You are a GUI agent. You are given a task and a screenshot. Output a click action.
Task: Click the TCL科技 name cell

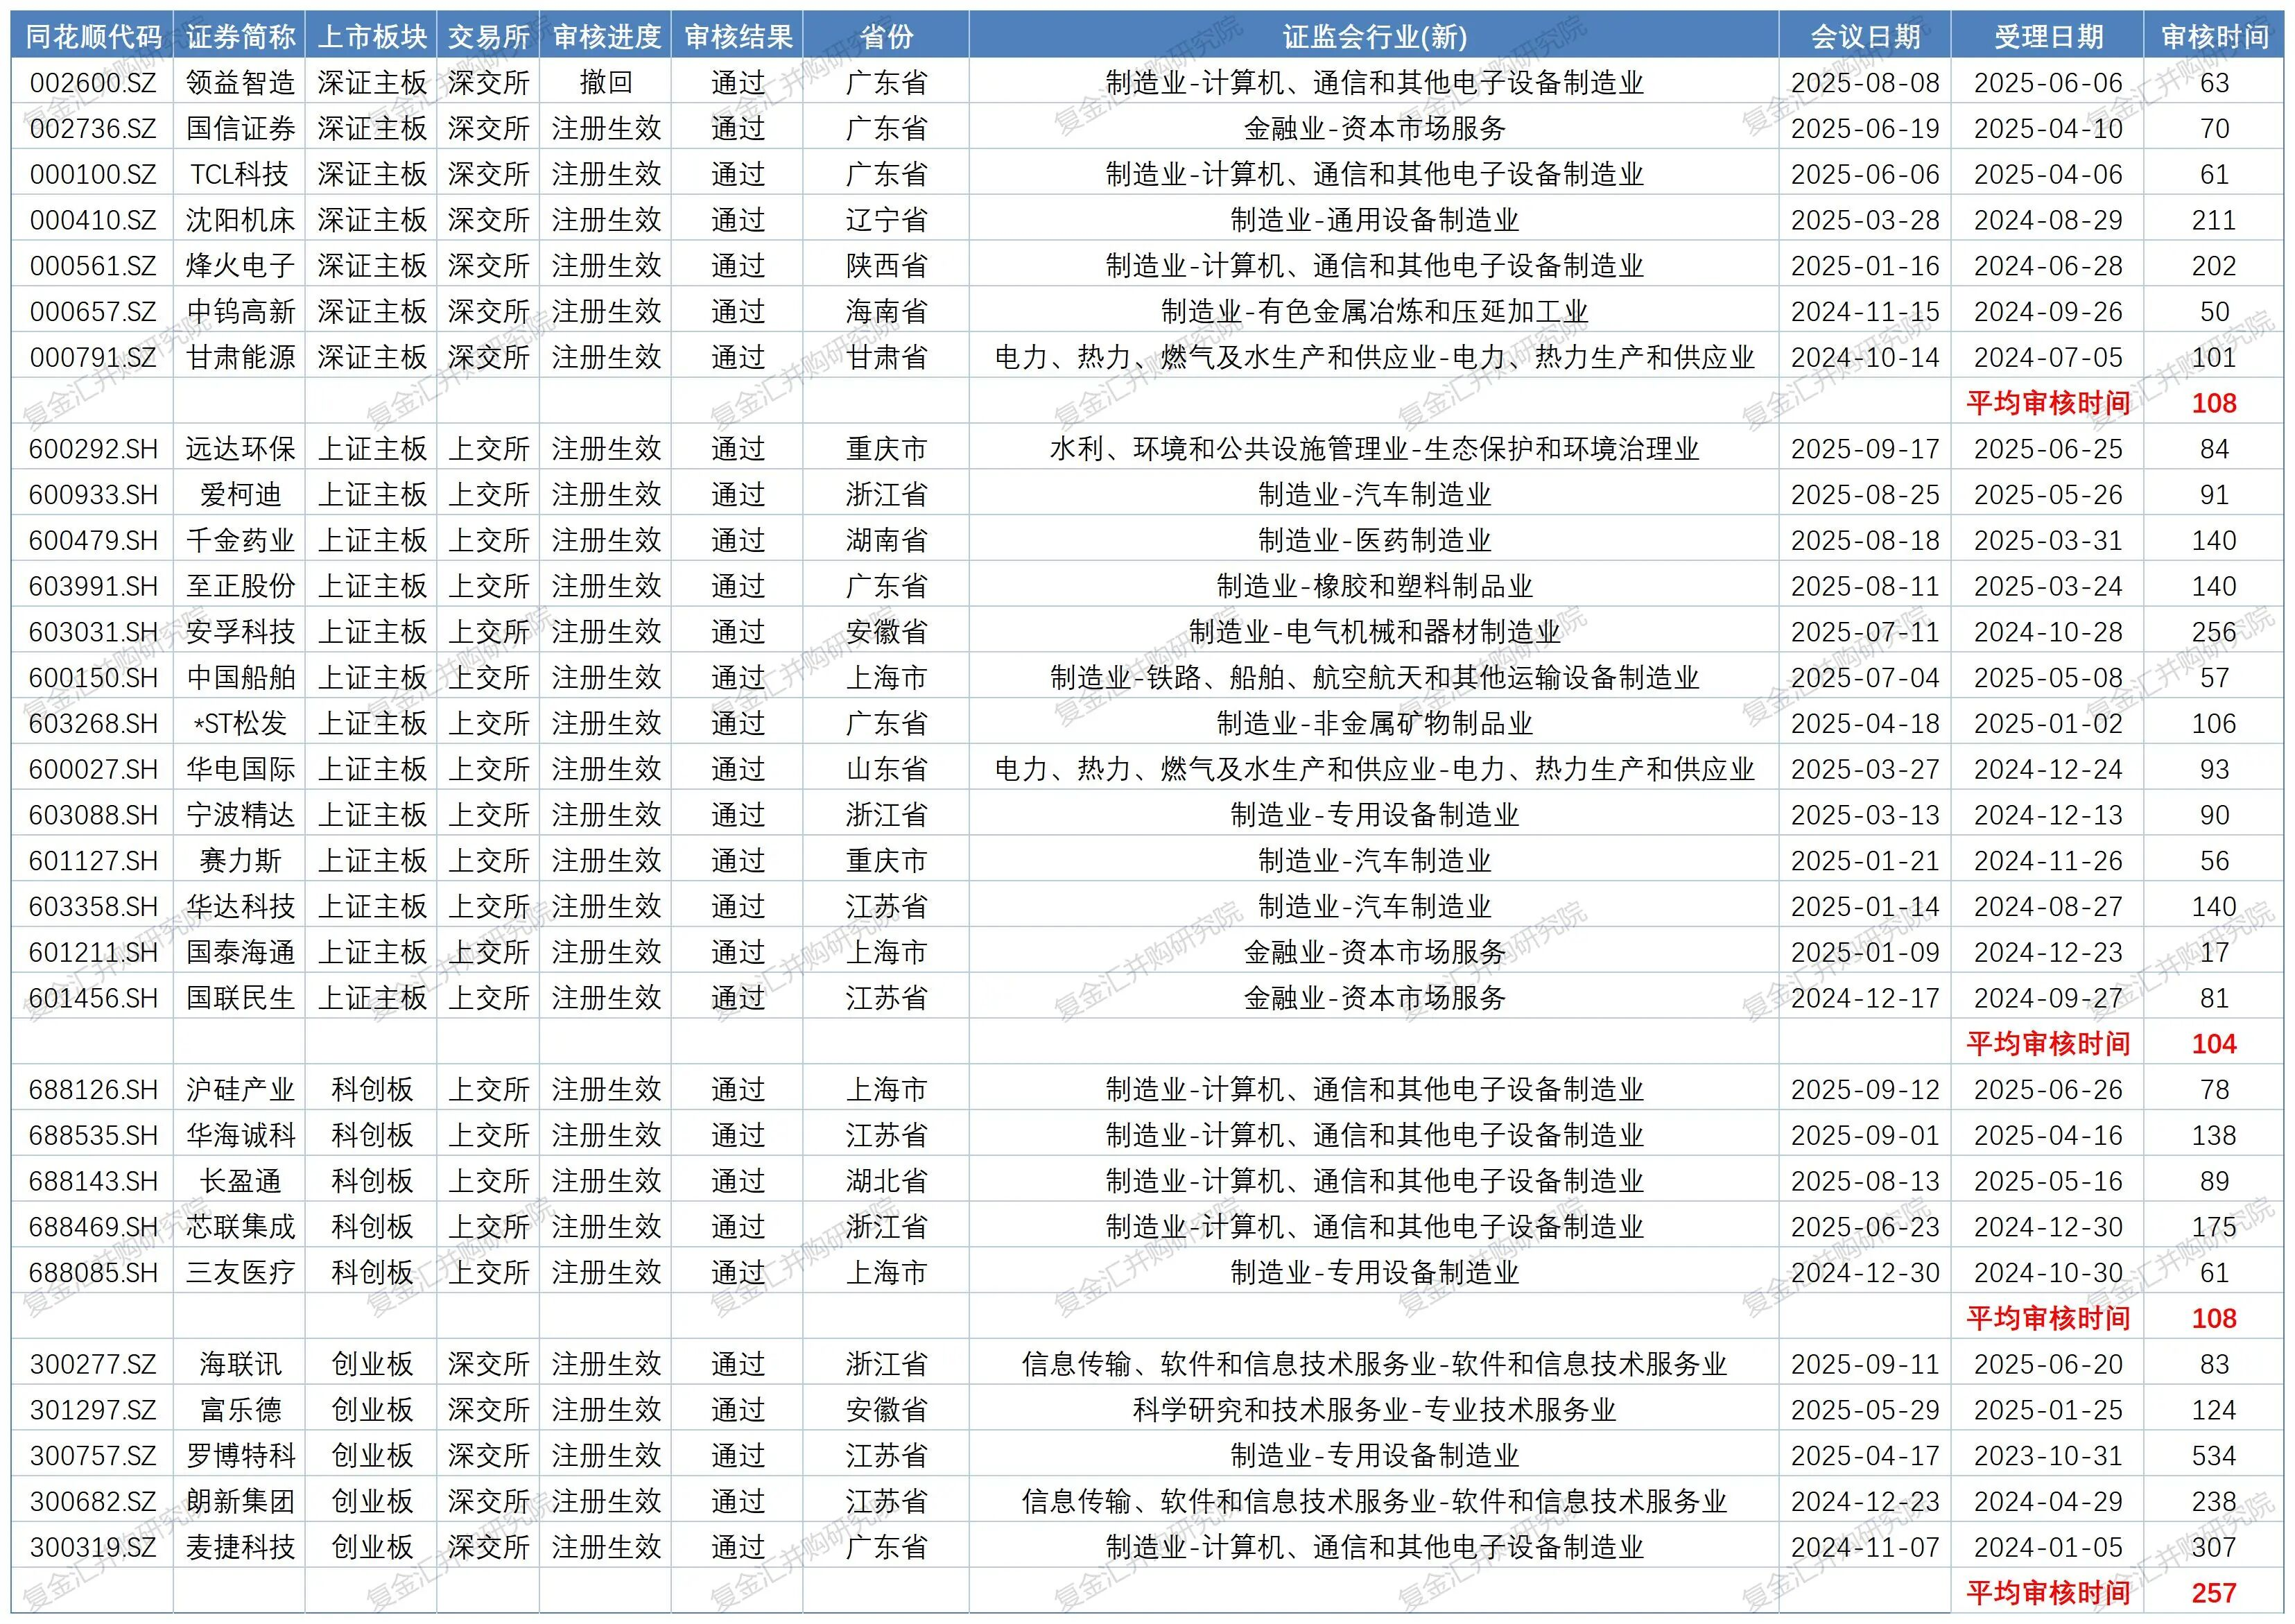coord(240,174)
